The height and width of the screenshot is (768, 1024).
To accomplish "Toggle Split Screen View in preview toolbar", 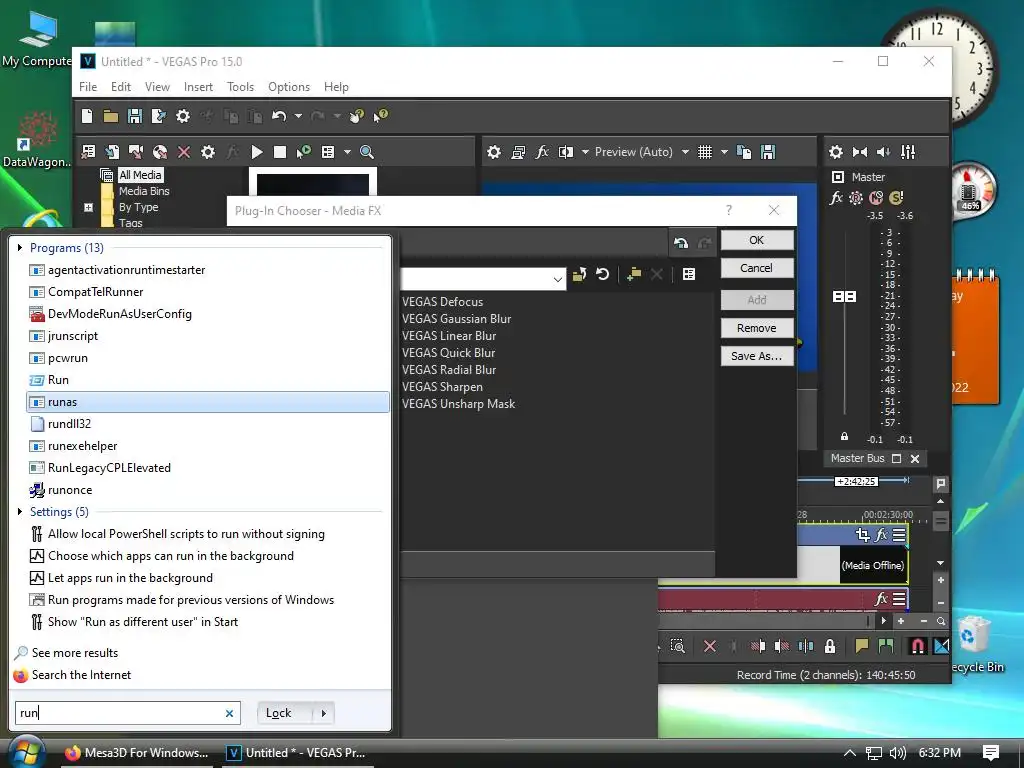I will pos(566,152).
